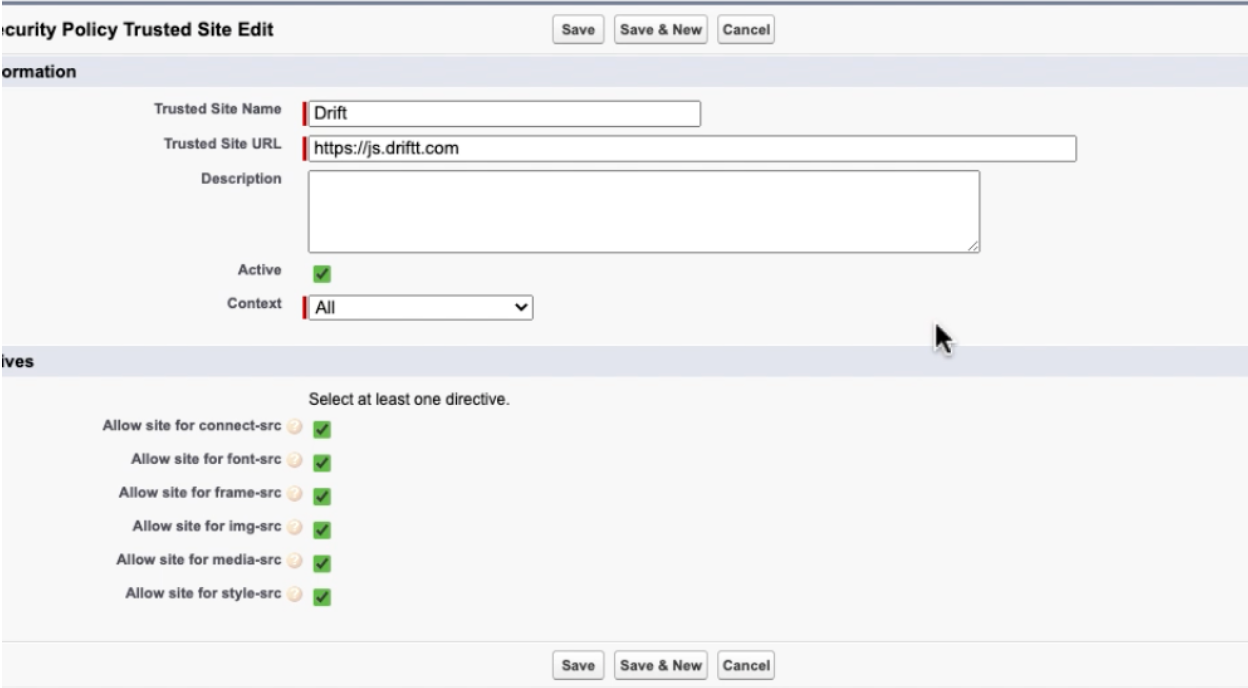
Task: Click 'Allow site for style-src' label
Action: click(204, 593)
